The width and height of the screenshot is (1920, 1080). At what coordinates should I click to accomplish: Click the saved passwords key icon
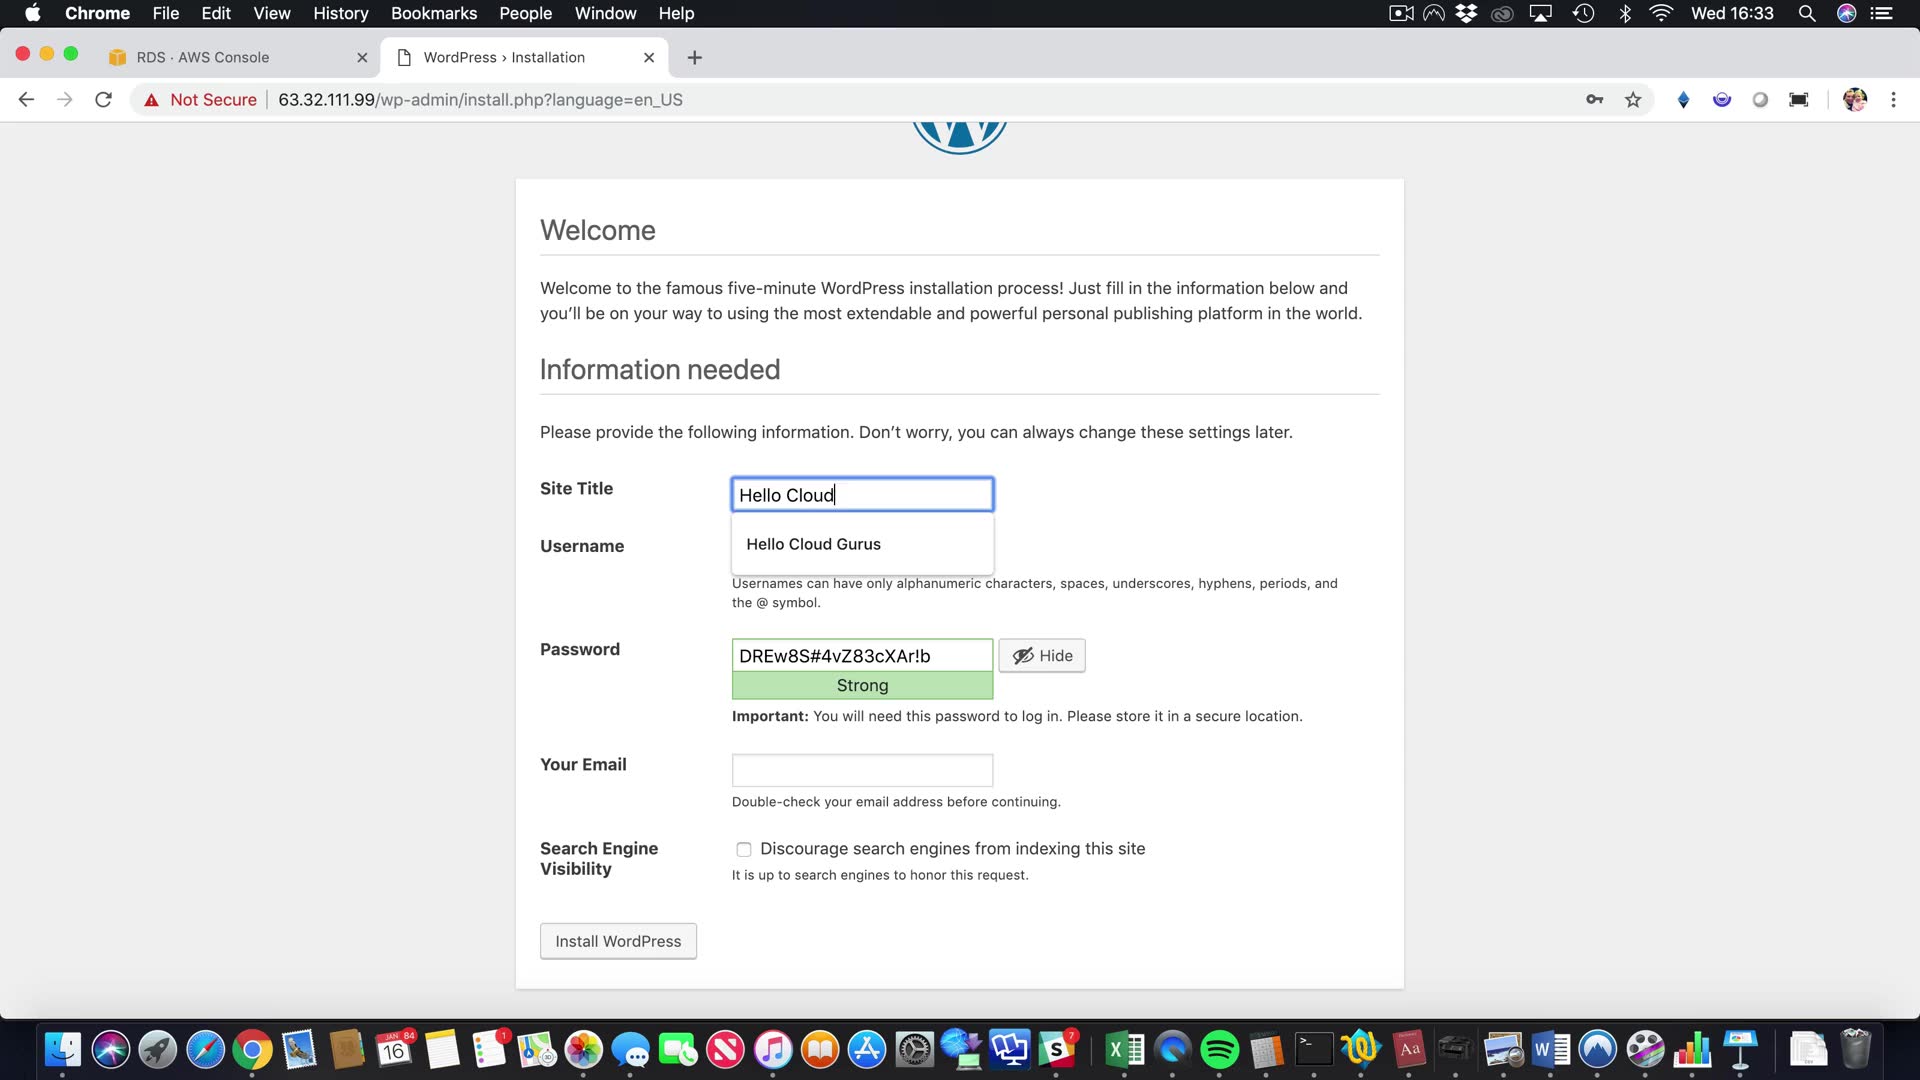tap(1594, 100)
